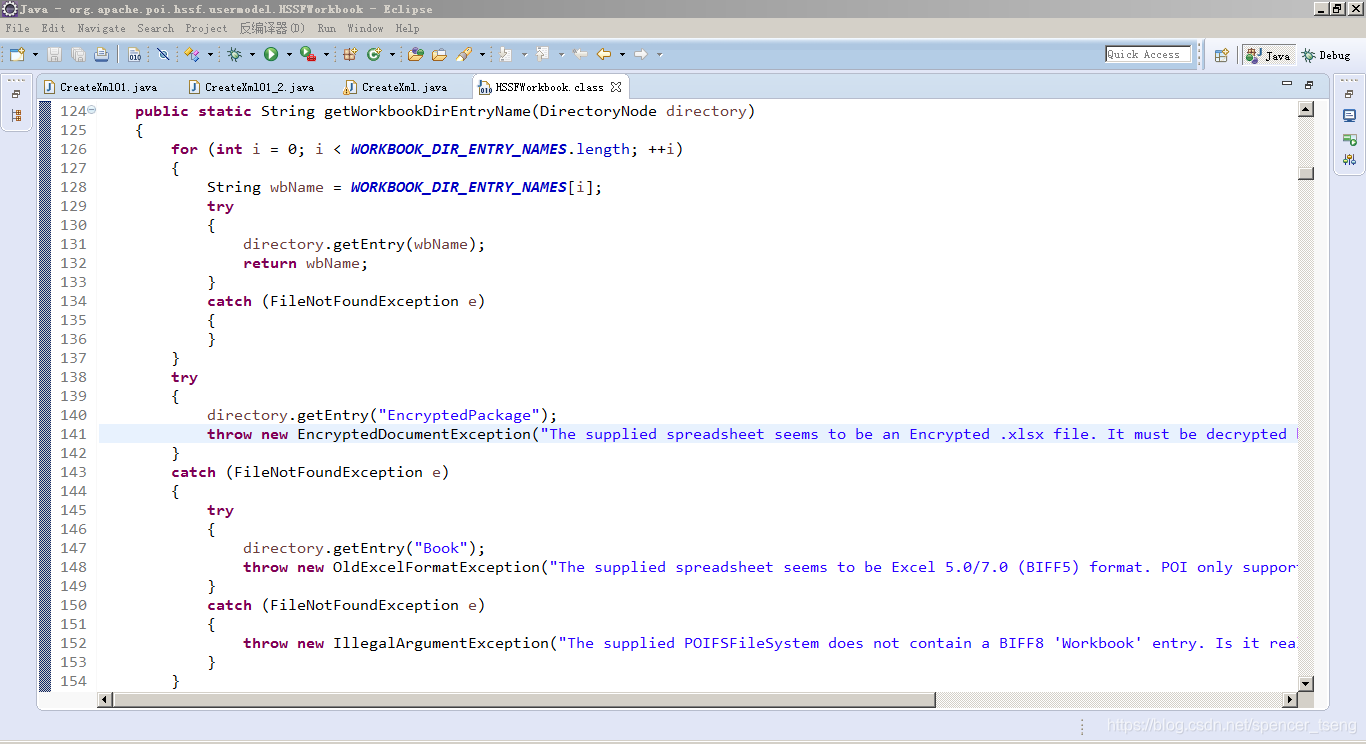Collapse the method fold at line 124
This screenshot has width=1366, height=744.
[92, 110]
